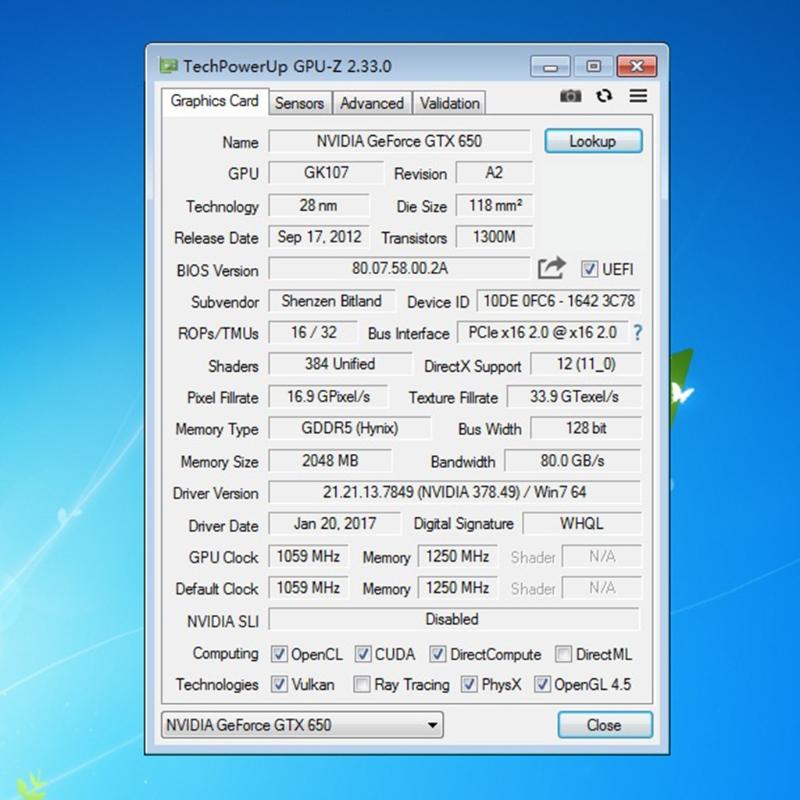Capture a screenshot with the camera icon
Image resolution: width=800 pixels, height=800 pixels.
pos(570,96)
